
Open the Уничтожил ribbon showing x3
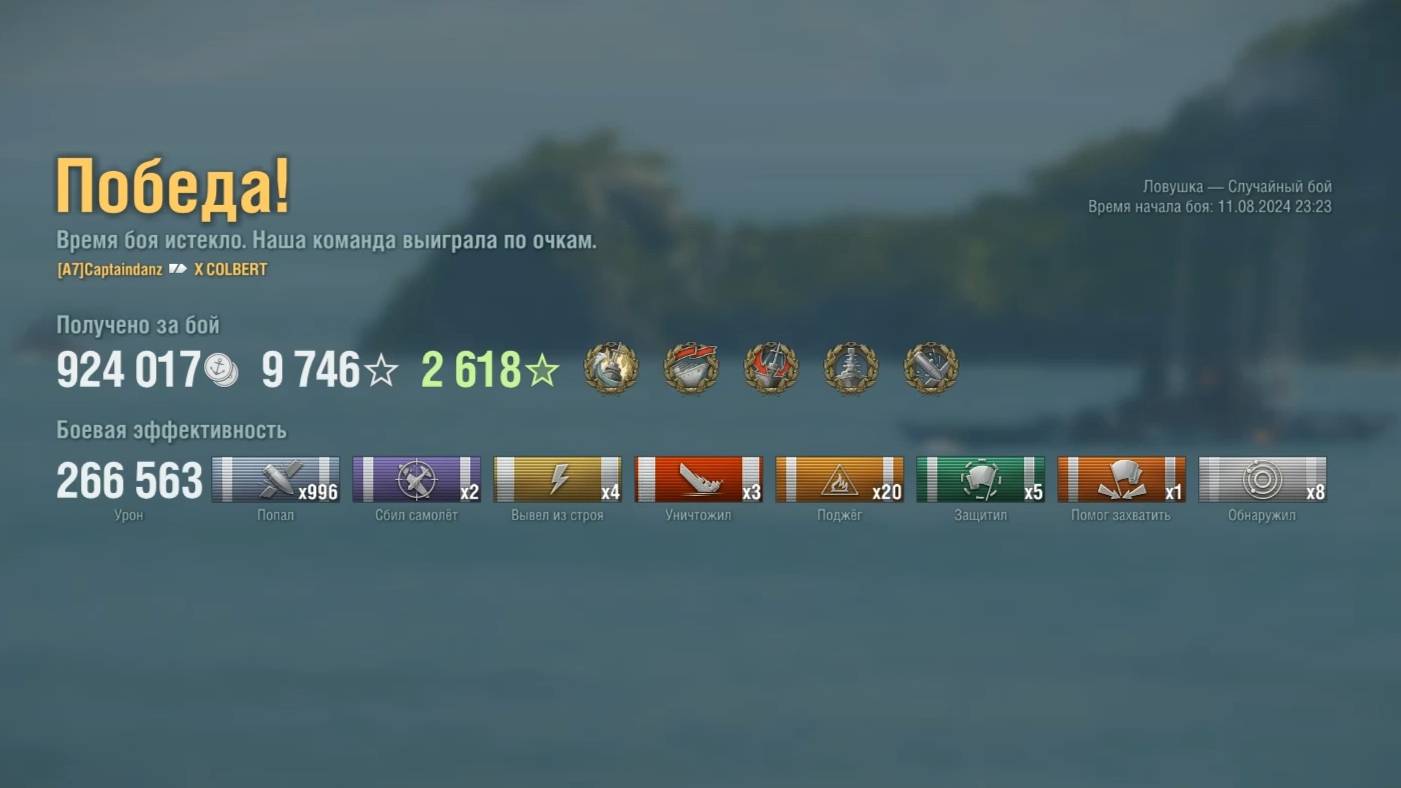pyautogui.click(x=699, y=479)
